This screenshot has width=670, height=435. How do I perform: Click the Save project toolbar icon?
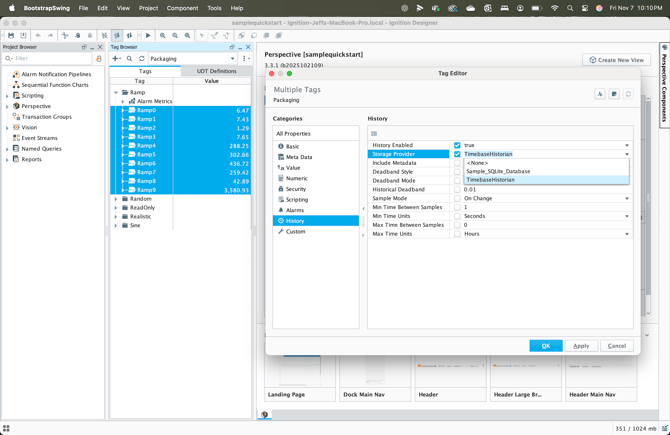coord(11,35)
